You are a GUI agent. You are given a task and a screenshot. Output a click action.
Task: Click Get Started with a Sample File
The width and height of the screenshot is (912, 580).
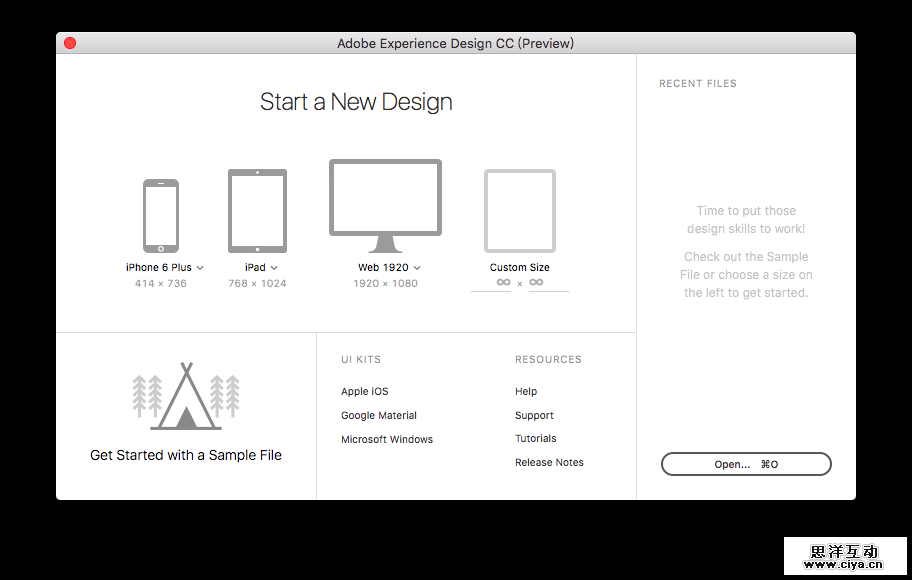tap(186, 455)
